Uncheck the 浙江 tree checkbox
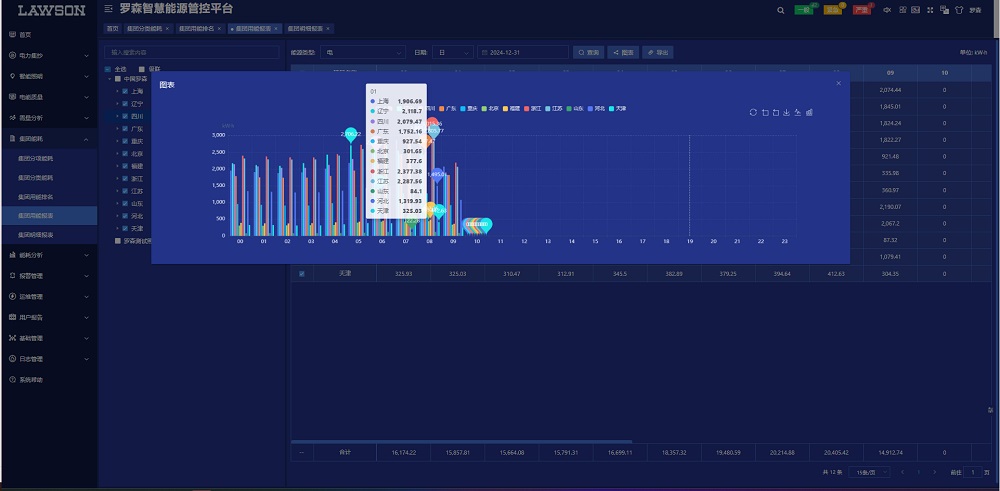This screenshot has width=1000, height=491. tap(126, 179)
